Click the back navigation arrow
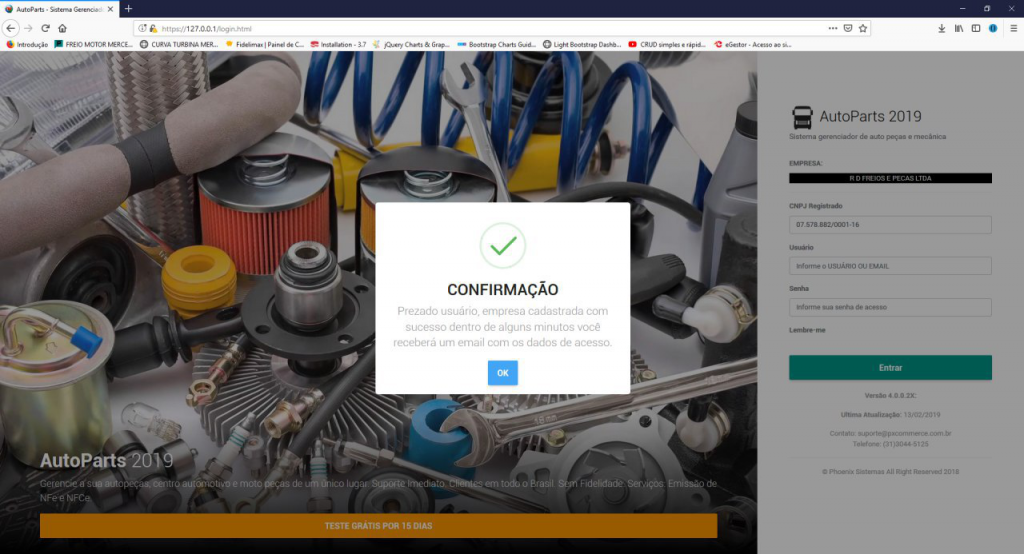Screen dimensions: 1024x554 (11, 28)
